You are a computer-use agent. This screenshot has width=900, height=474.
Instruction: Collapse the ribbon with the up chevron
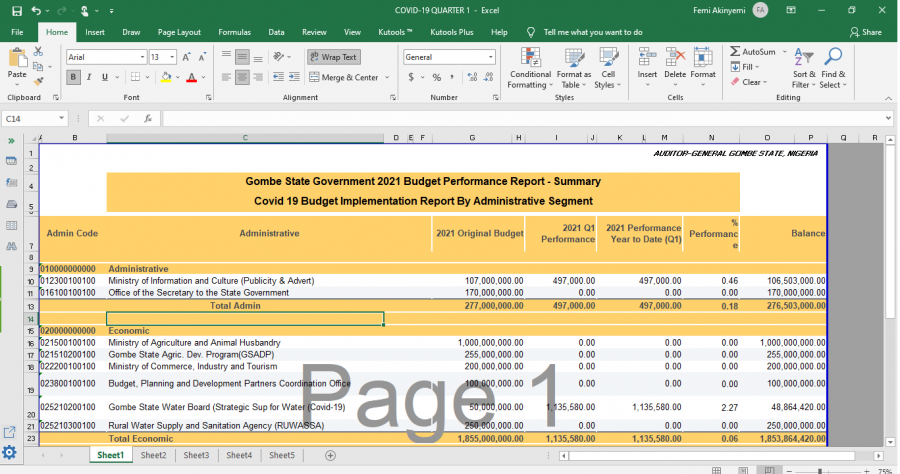click(888, 98)
